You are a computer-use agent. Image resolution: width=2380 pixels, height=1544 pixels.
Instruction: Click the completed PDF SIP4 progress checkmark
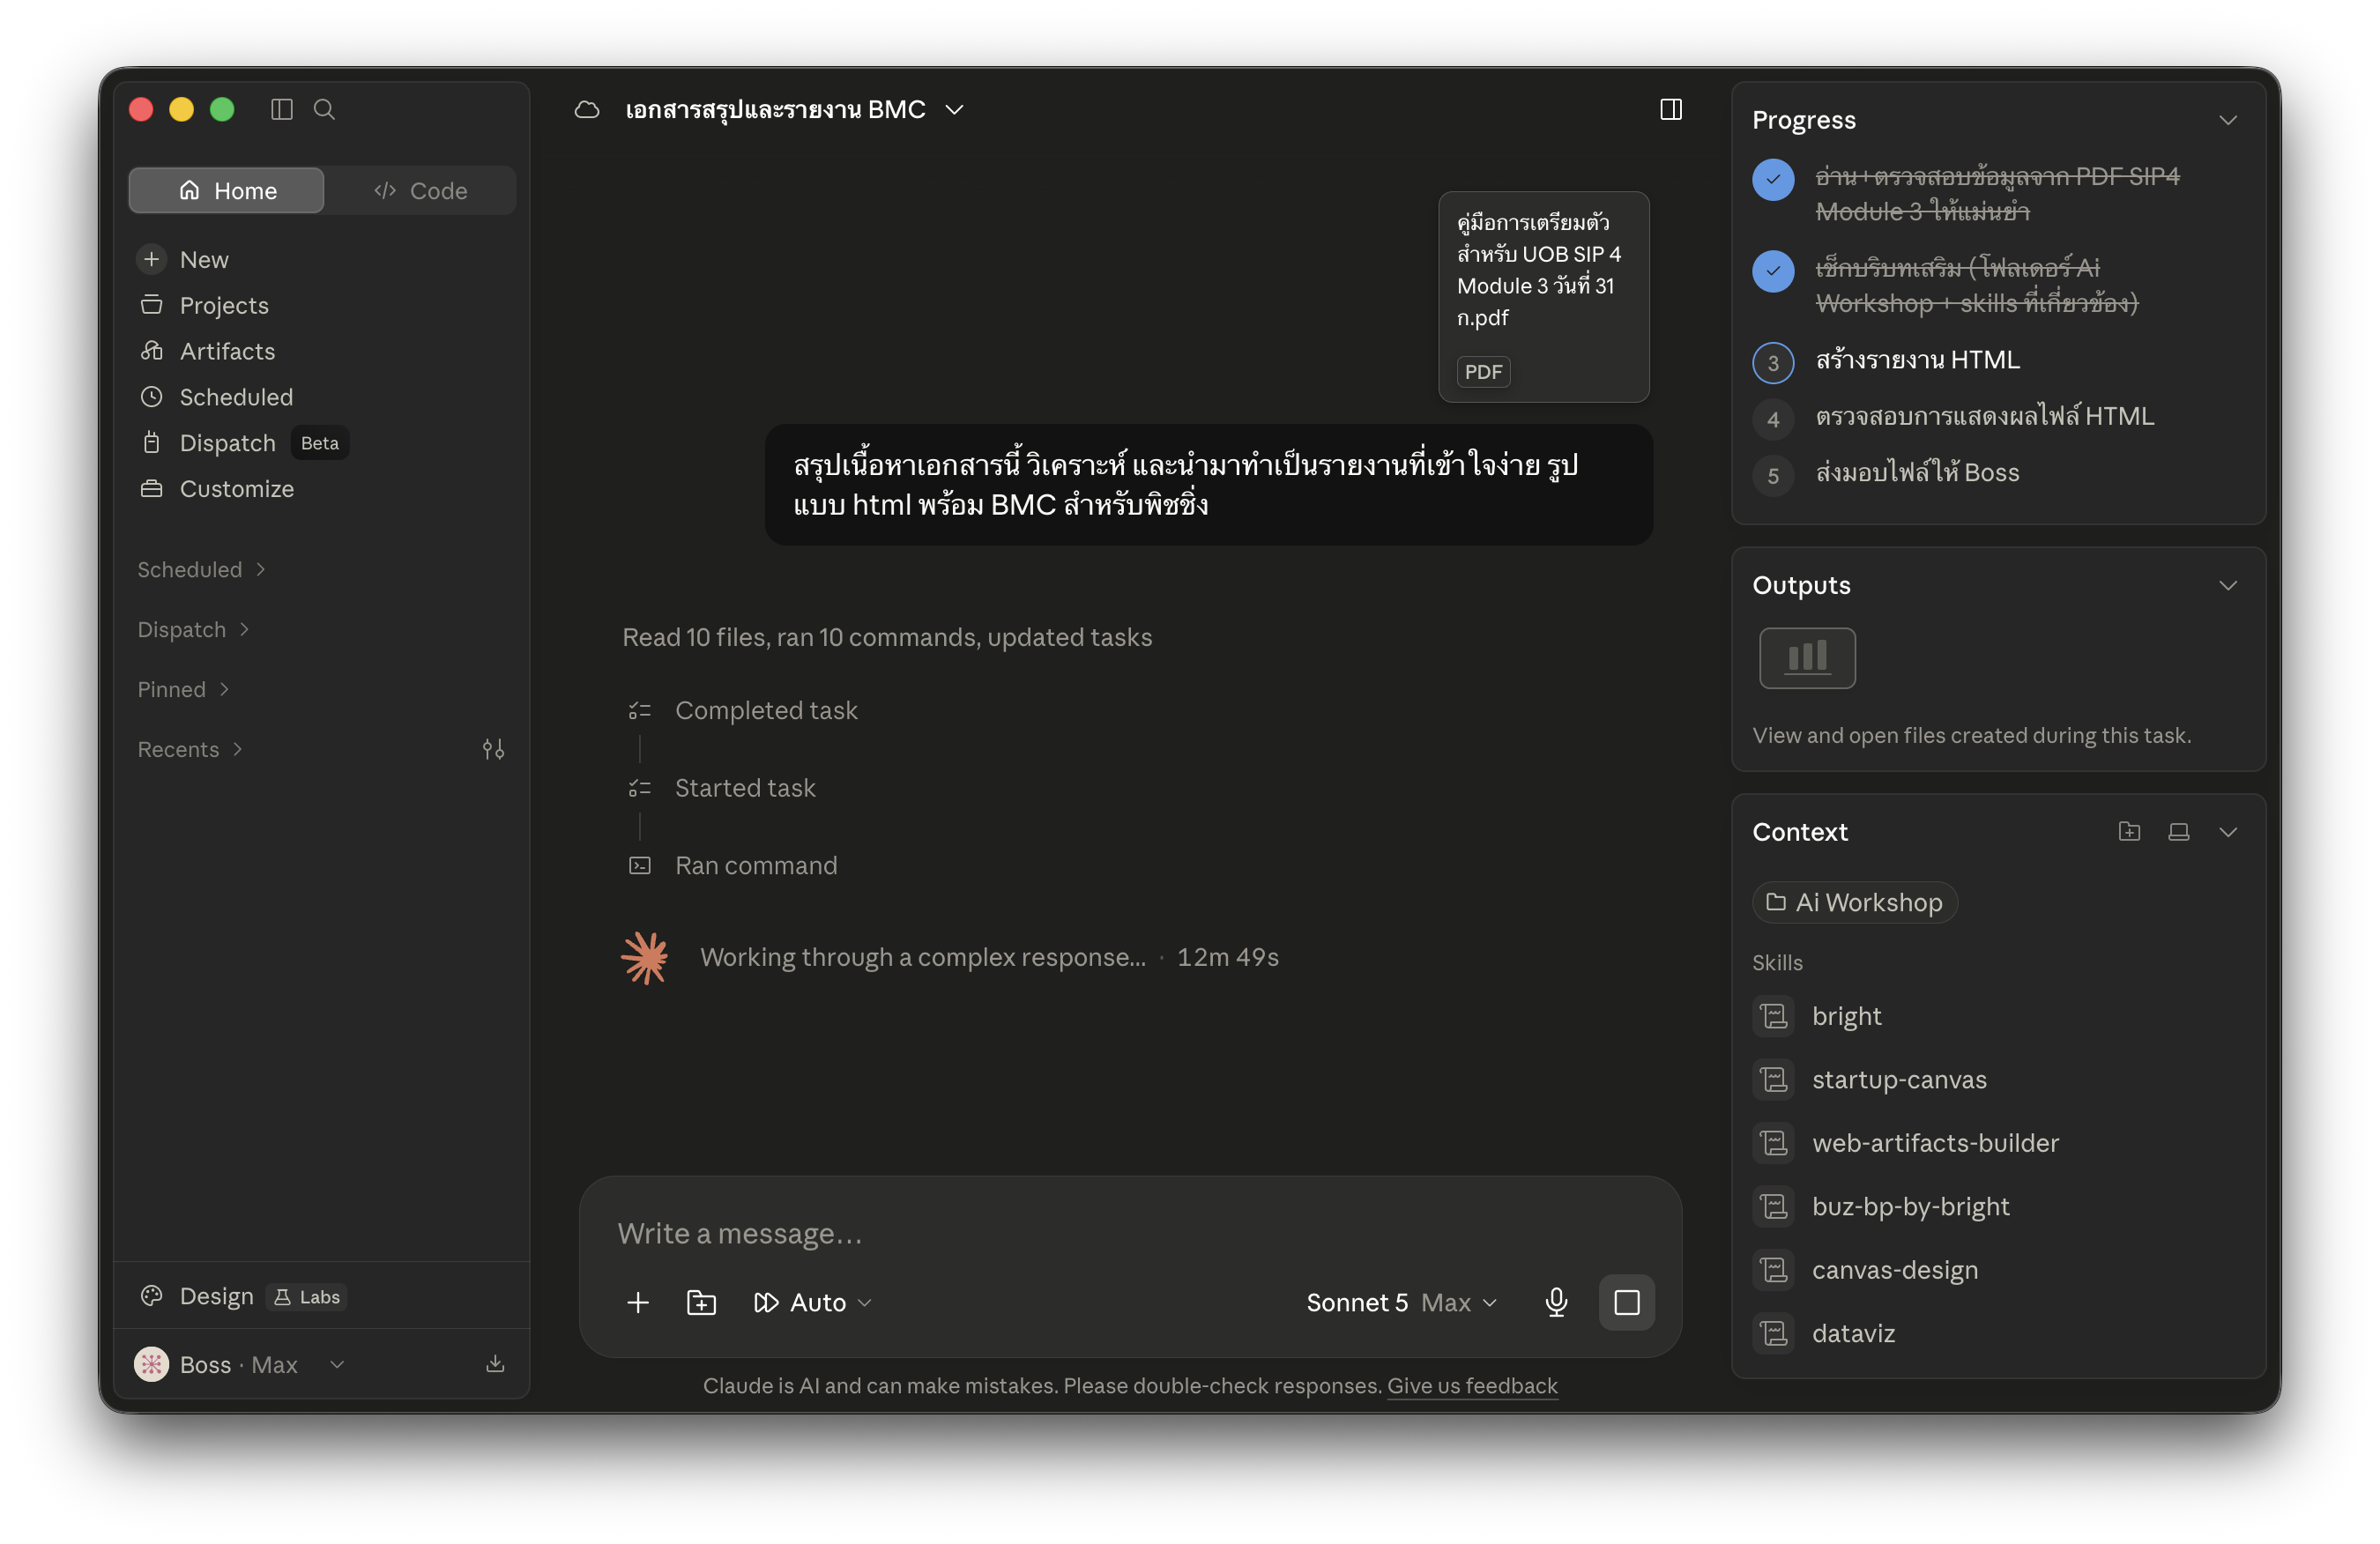1773,180
